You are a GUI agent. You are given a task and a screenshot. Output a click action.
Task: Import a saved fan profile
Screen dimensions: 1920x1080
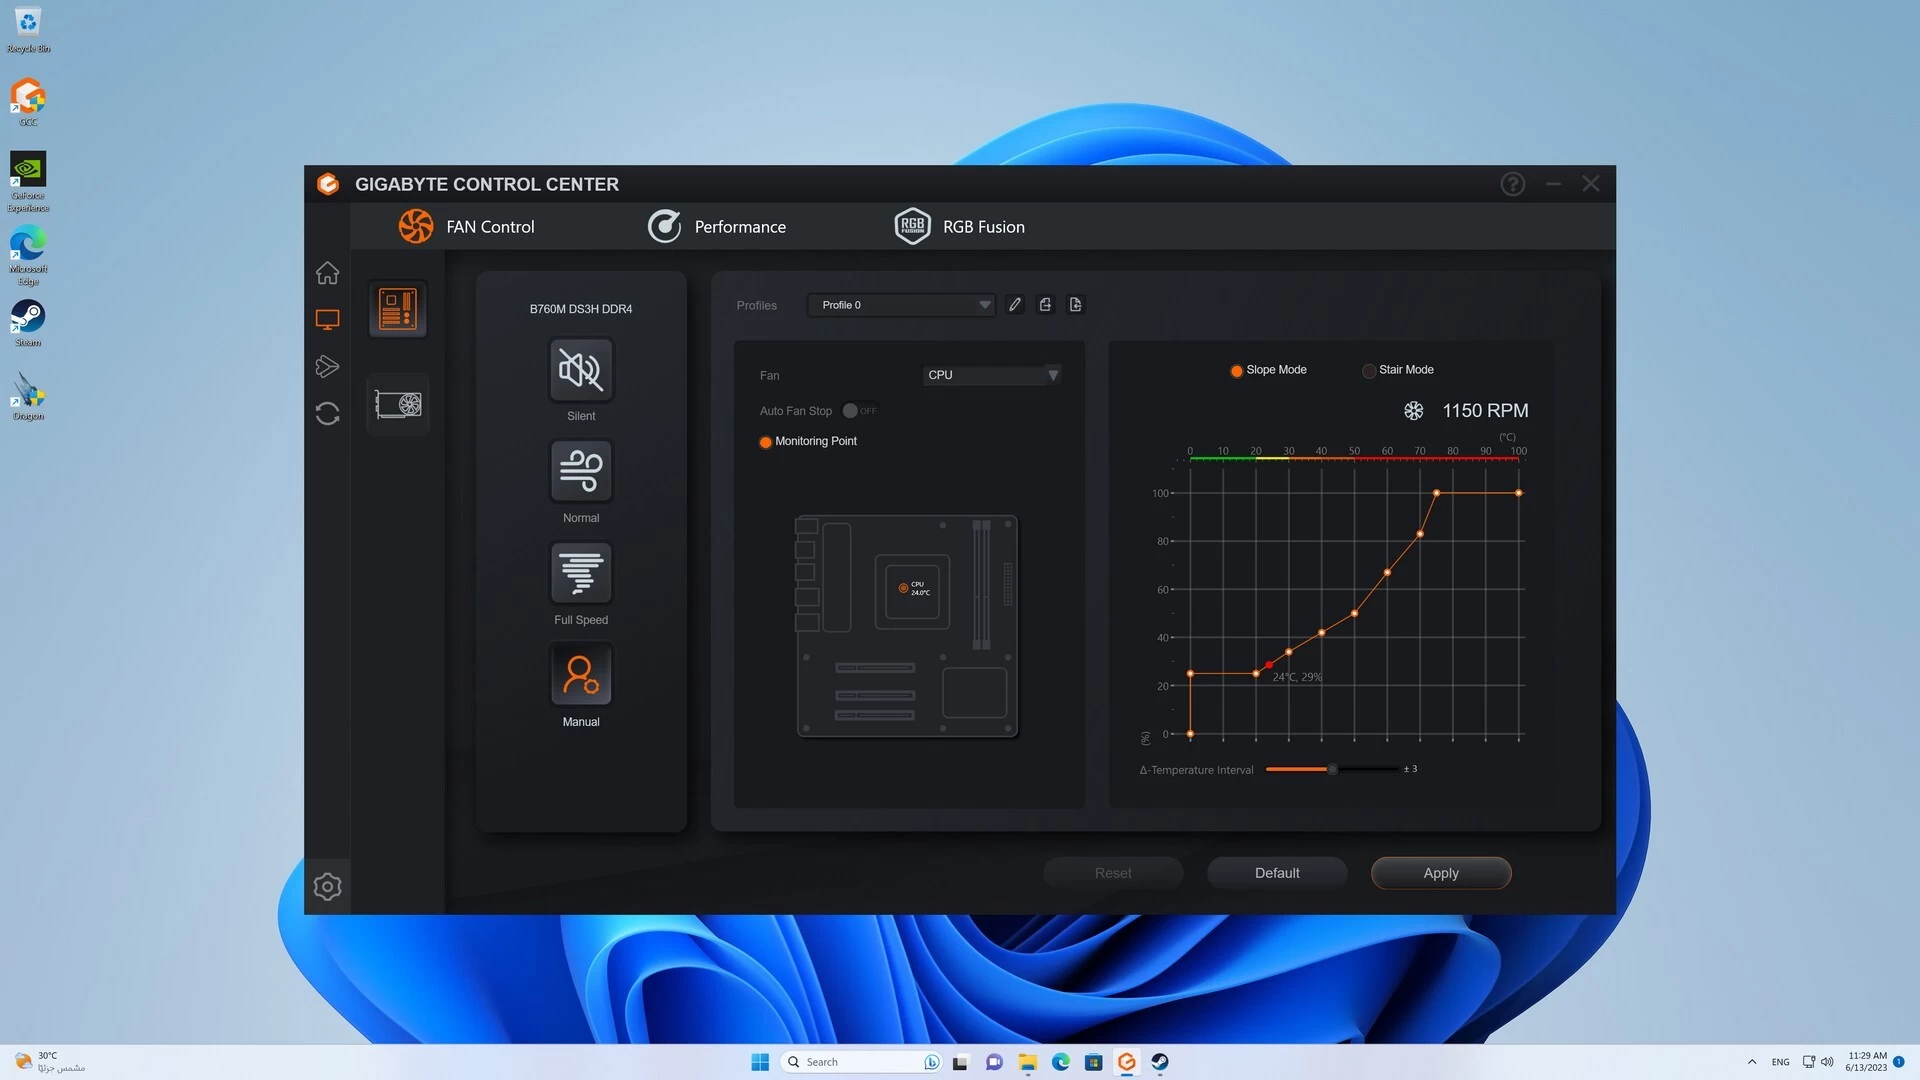[1076, 305]
